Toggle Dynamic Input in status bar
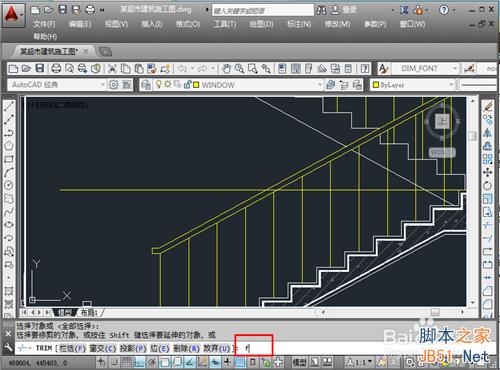This screenshot has width=500, height=370. 215,362
